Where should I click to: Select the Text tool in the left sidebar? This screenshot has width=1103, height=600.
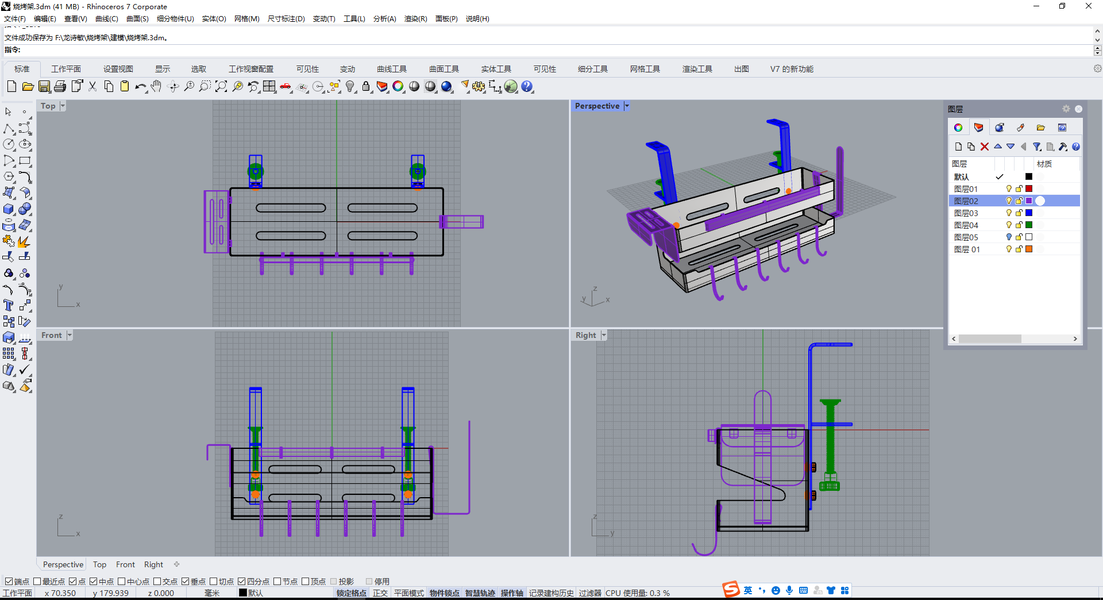tap(8, 305)
